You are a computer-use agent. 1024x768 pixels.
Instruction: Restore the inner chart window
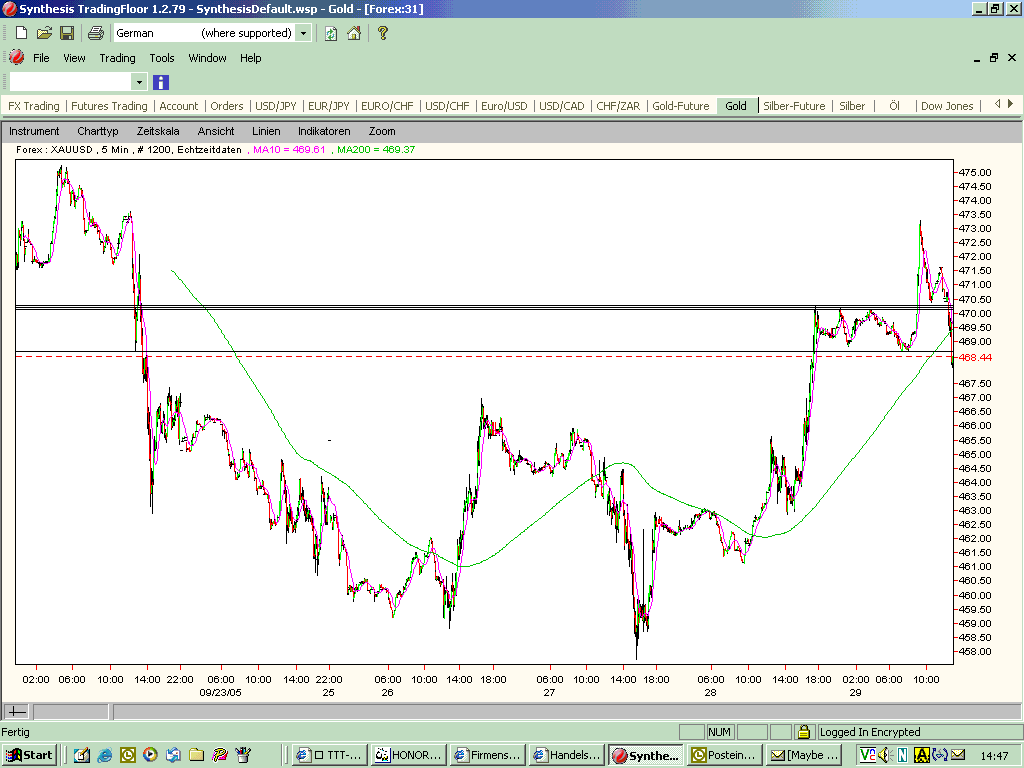click(x=994, y=57)
